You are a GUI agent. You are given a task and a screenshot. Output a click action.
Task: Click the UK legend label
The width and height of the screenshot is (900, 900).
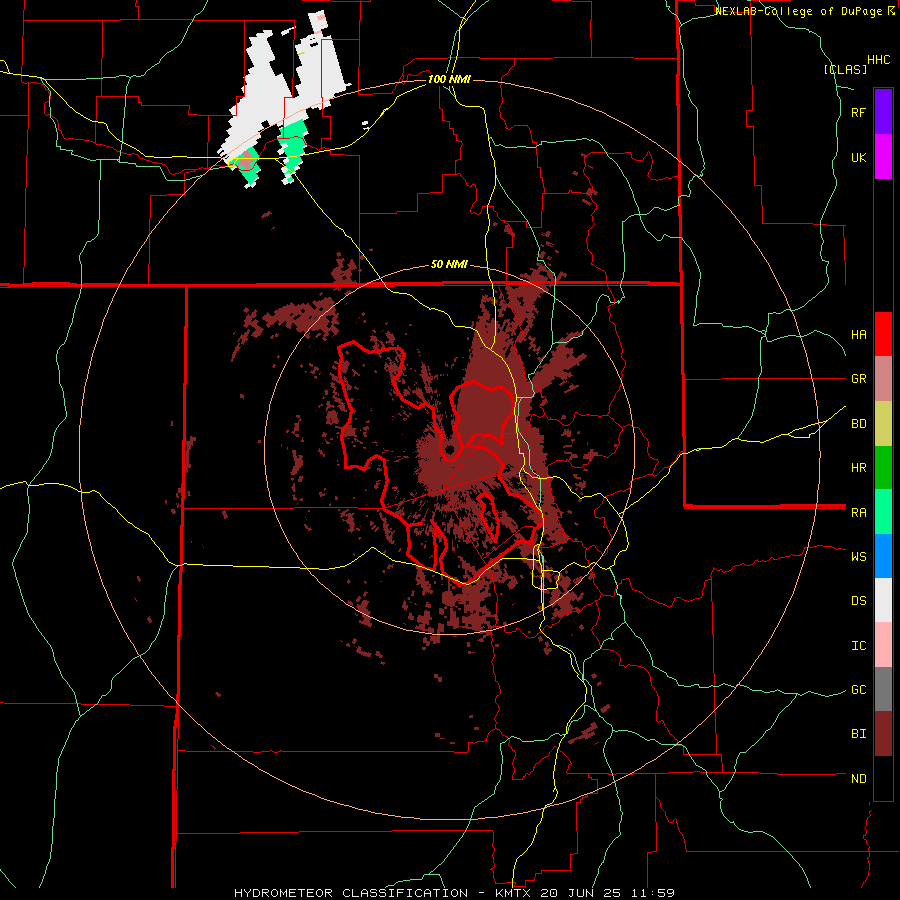click(x=858, y=157)
